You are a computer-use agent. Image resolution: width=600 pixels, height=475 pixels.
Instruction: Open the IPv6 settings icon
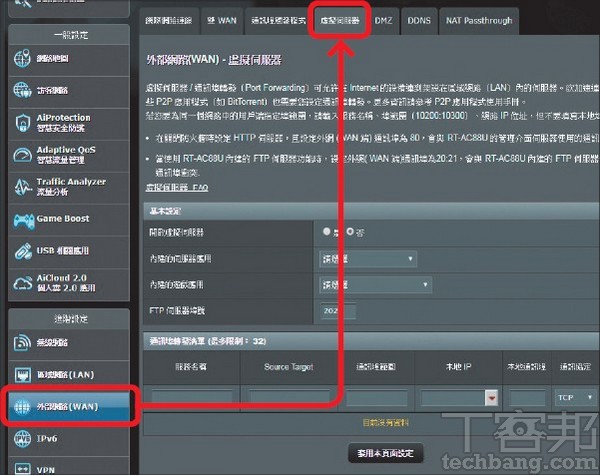[x=22, y=437]
